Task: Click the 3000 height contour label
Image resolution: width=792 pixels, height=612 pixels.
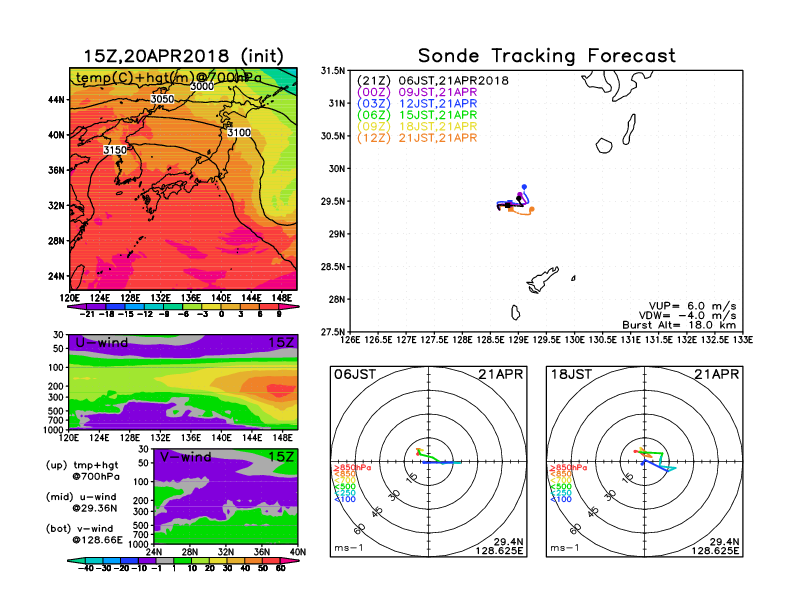Action: pos(202,86)
